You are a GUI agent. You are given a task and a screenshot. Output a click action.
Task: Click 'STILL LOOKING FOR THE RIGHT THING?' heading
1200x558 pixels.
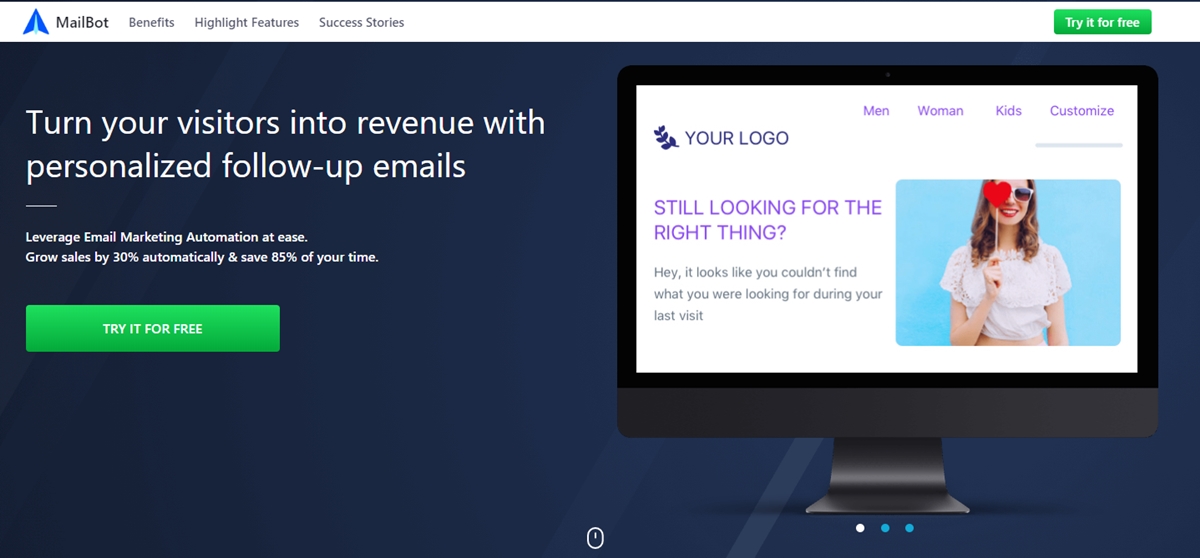(x=768, y=220)
